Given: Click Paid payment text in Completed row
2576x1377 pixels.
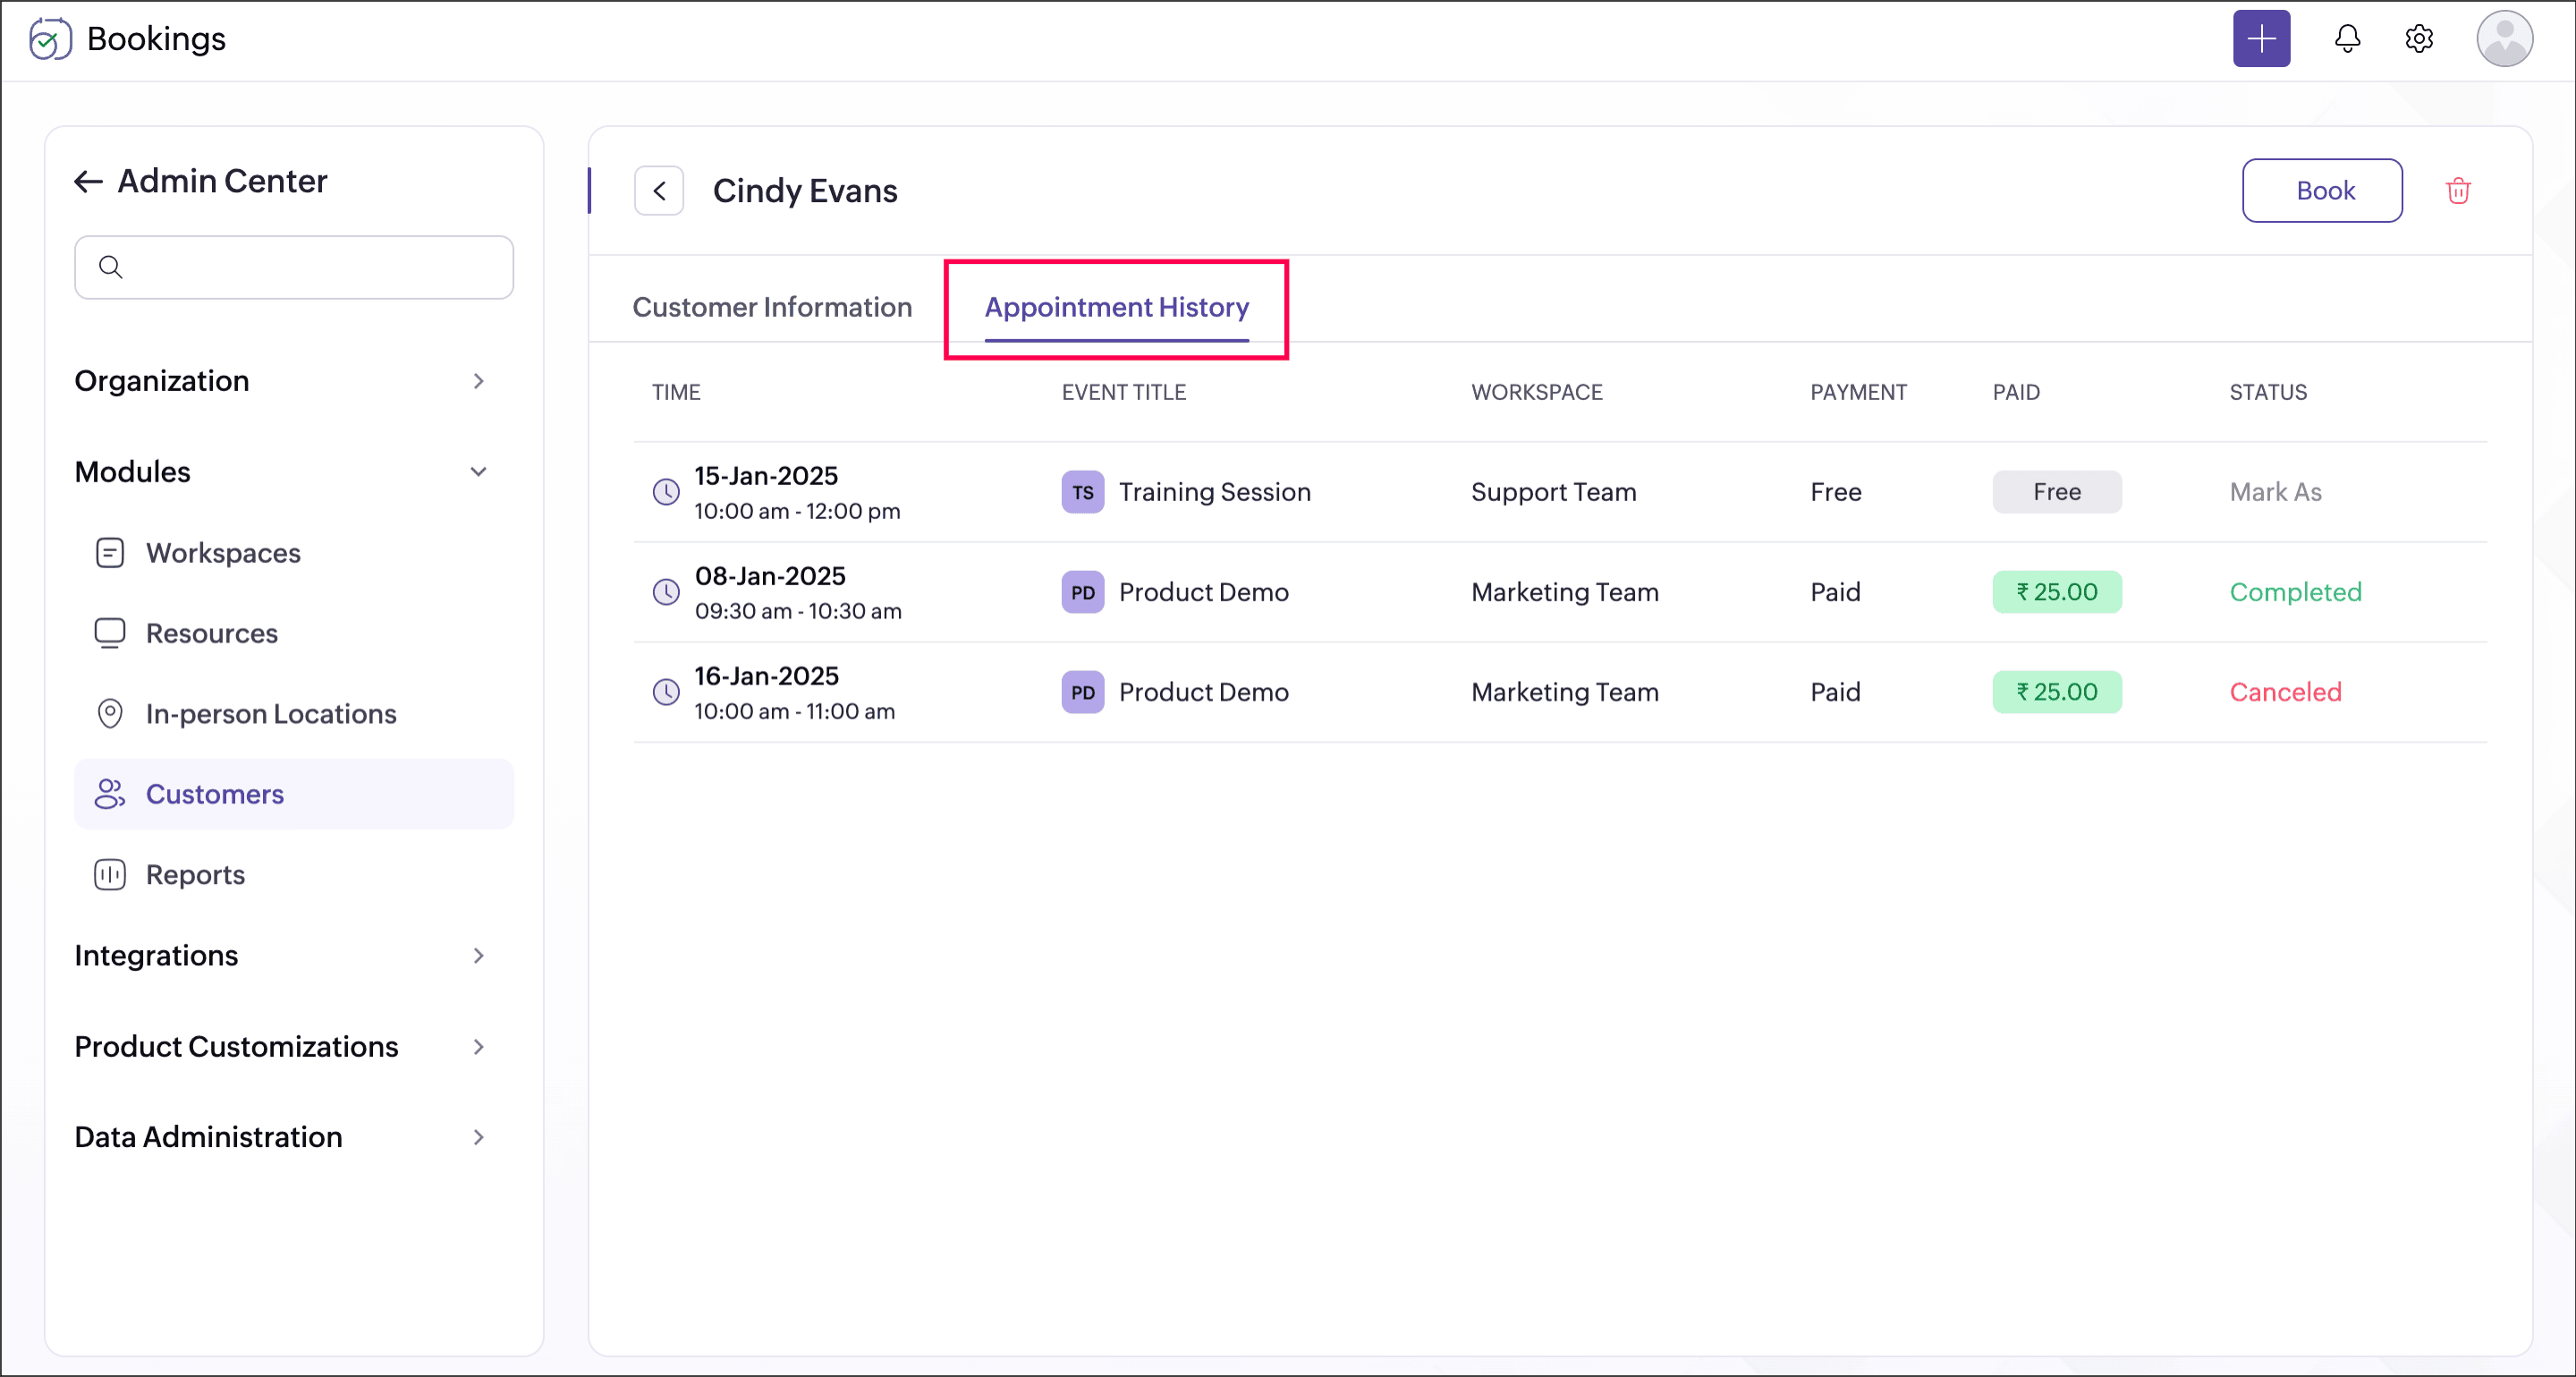Looking at the screenshot, I should tap(1835, 592).
